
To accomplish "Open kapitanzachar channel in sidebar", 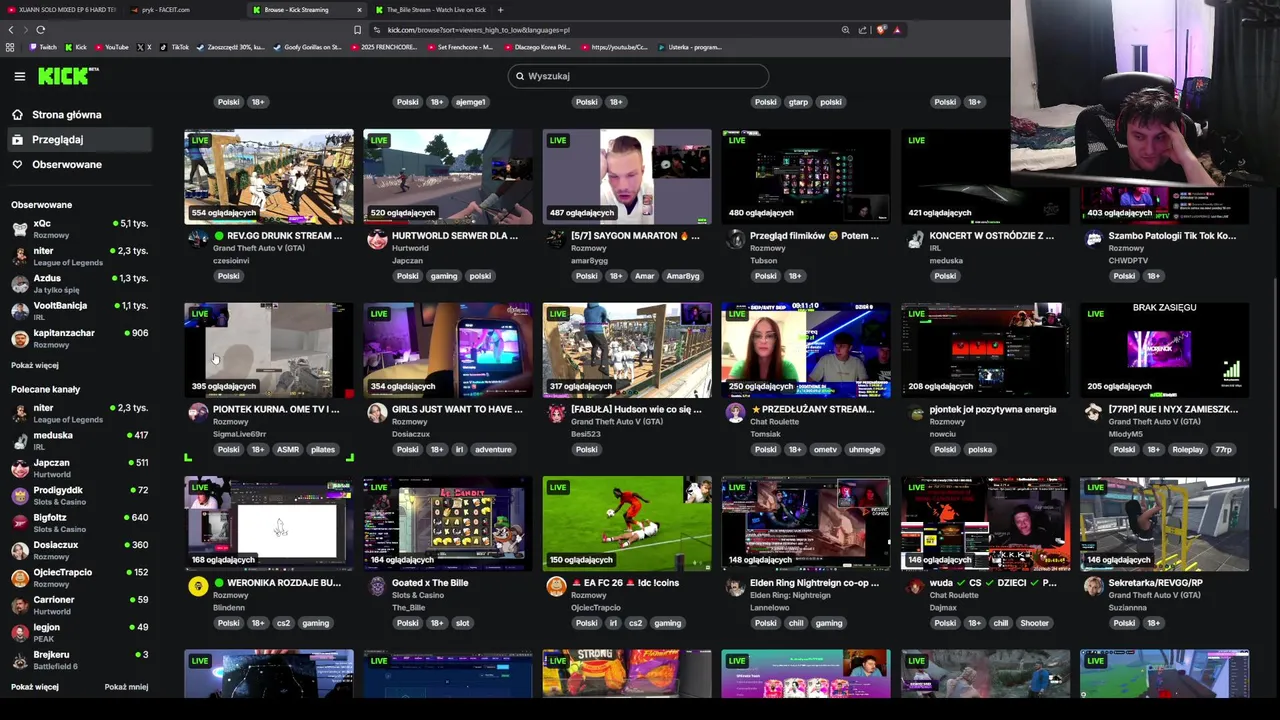I will pos(80,338).
